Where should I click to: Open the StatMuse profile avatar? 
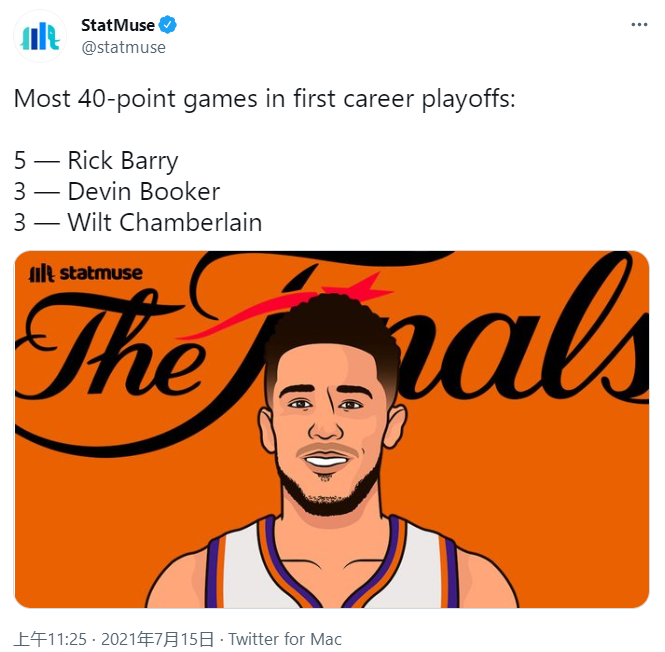coord(40,35)
